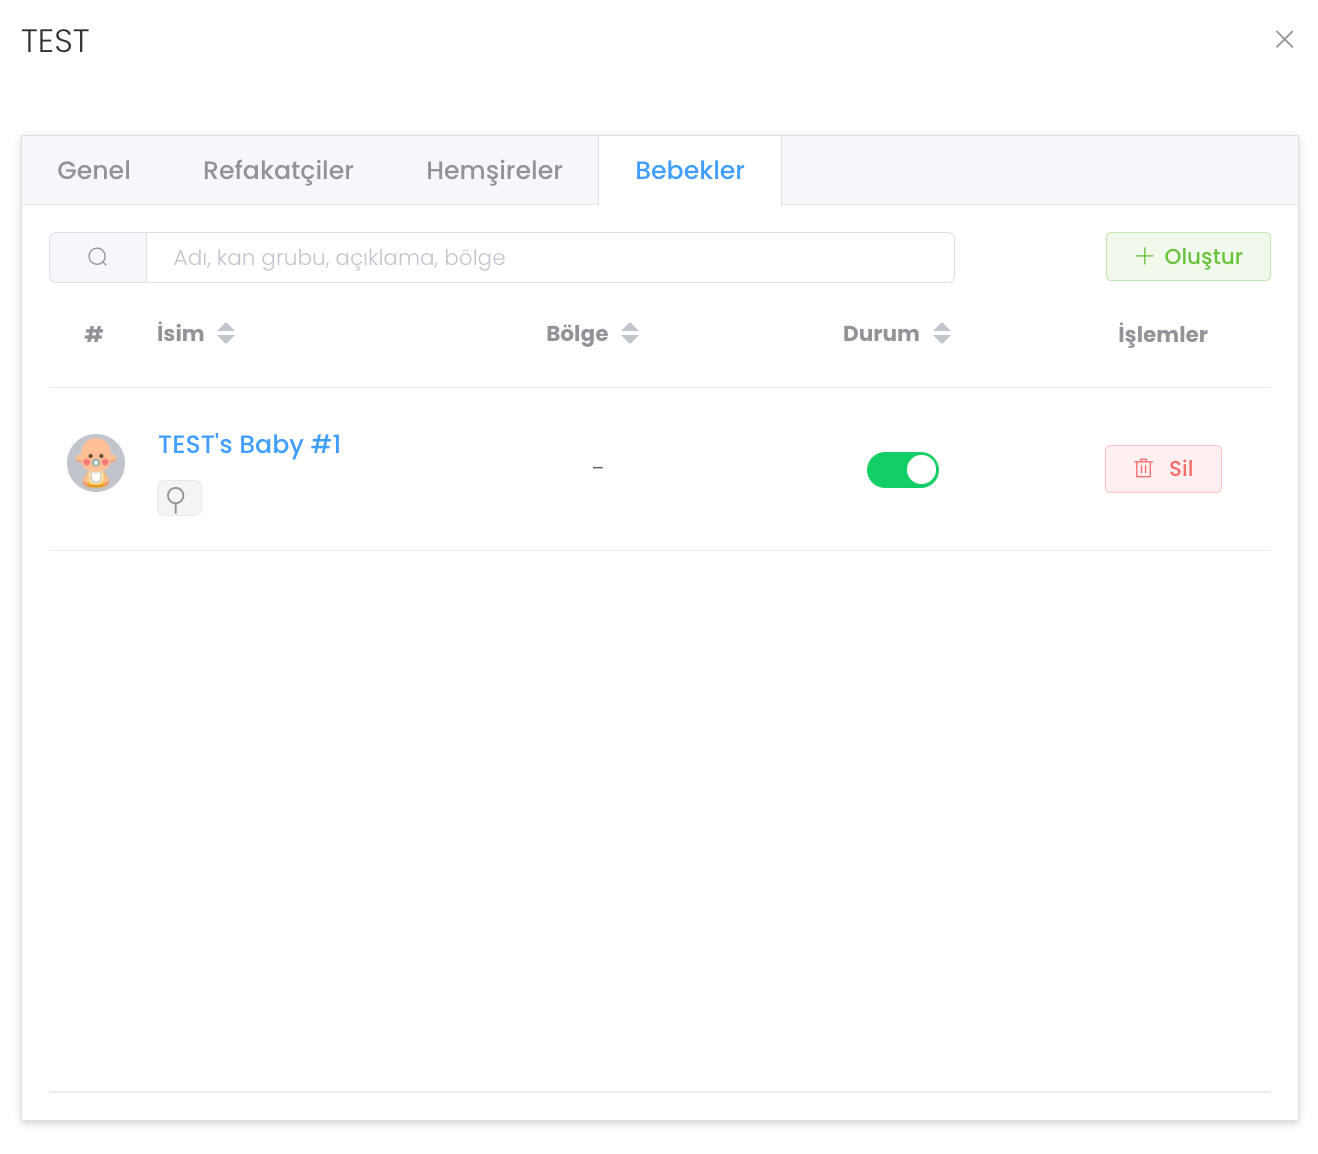Delete the baby with the Sil button

(x=1162, y=469)
